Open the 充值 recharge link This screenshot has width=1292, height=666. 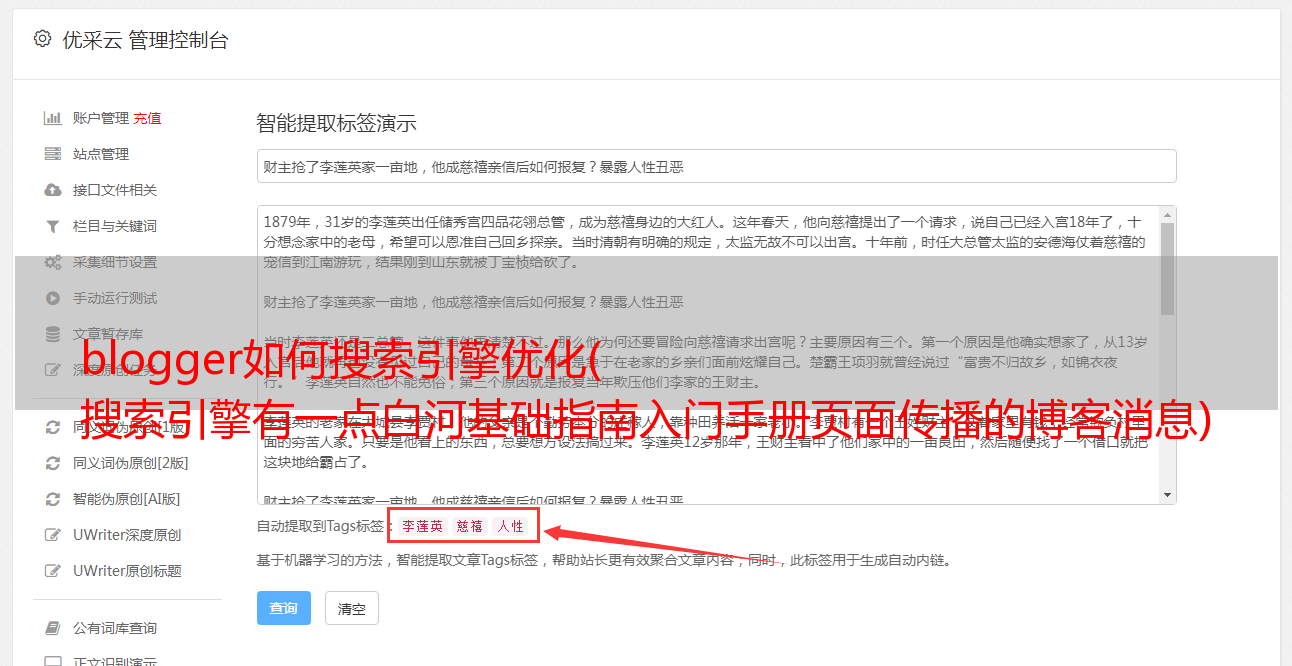tap(147, 118)
